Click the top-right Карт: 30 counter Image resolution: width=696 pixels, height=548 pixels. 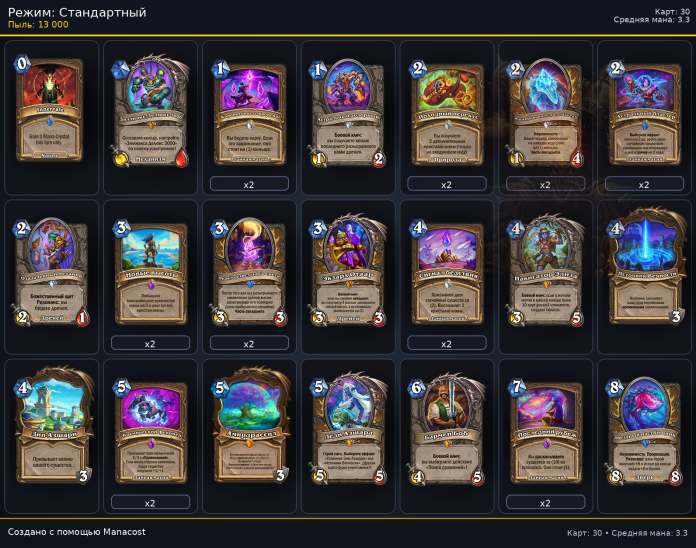point(672,12)
